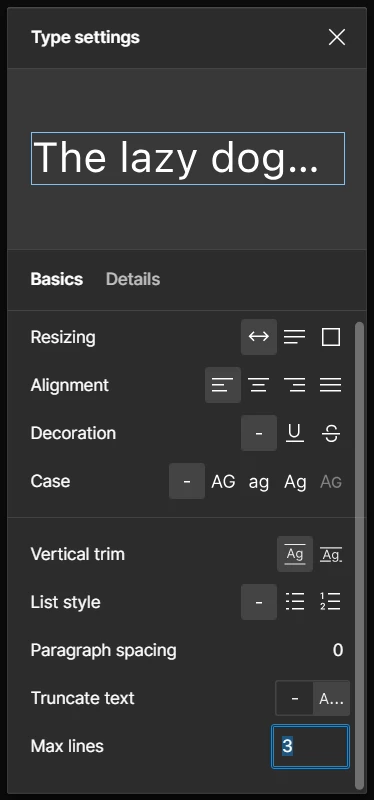Set case to title case Ag
The image size is (374, 800).
coord(294,481)
